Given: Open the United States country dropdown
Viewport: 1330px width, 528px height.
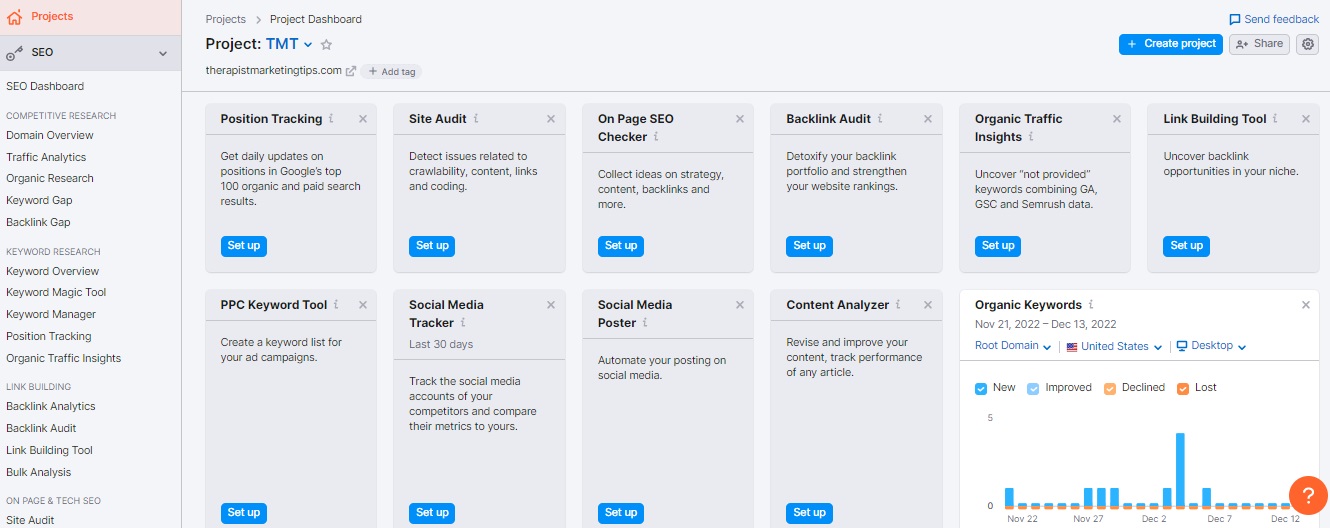Looking at the screenshot, I should point(1114,346).
